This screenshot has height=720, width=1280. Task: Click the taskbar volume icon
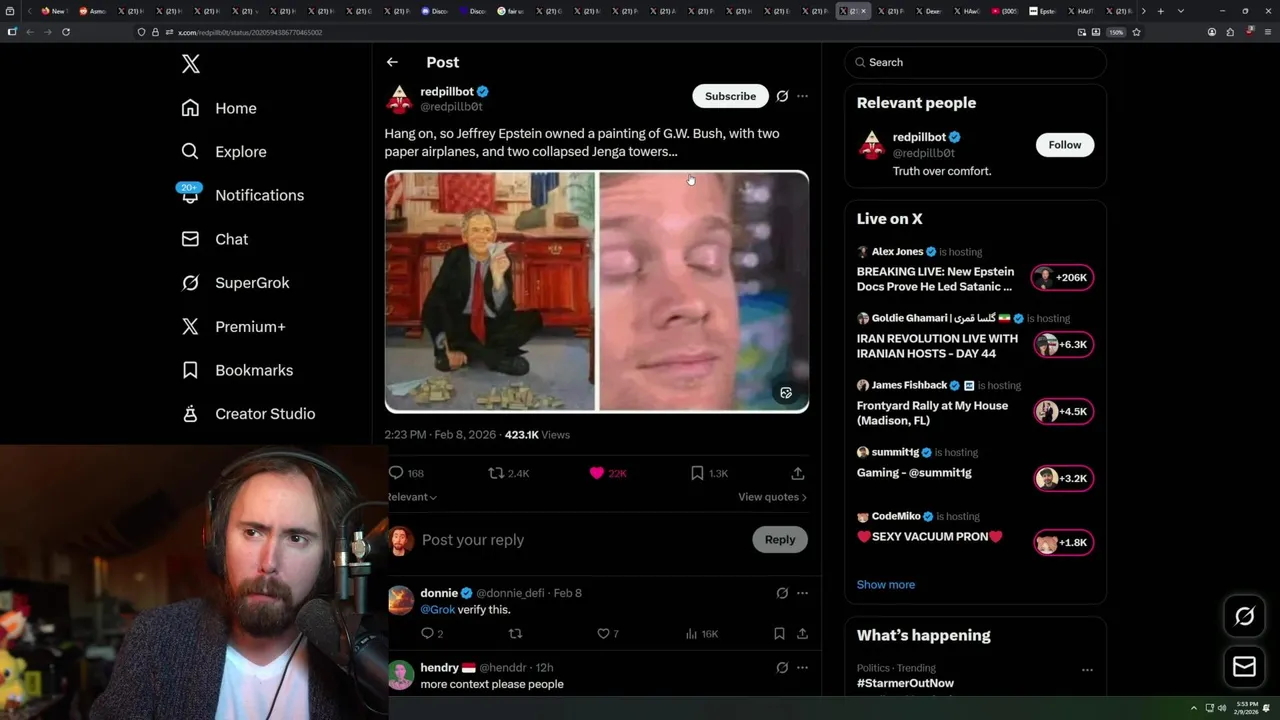[1221, 708]
